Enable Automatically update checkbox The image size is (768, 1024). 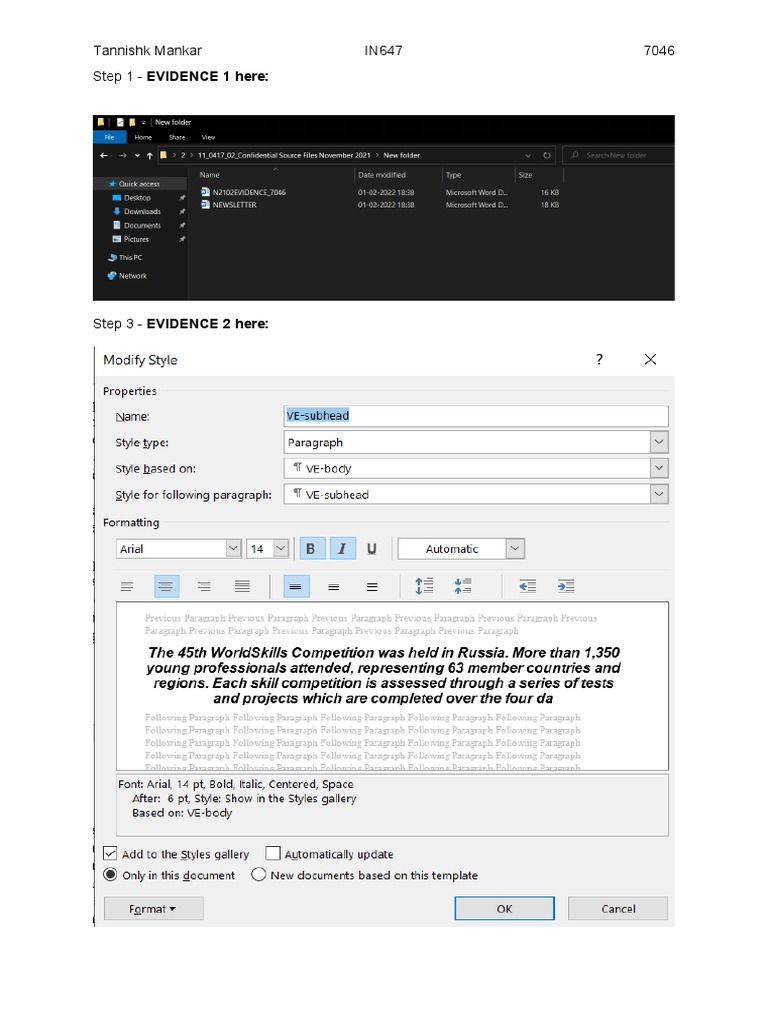point(273,854)
